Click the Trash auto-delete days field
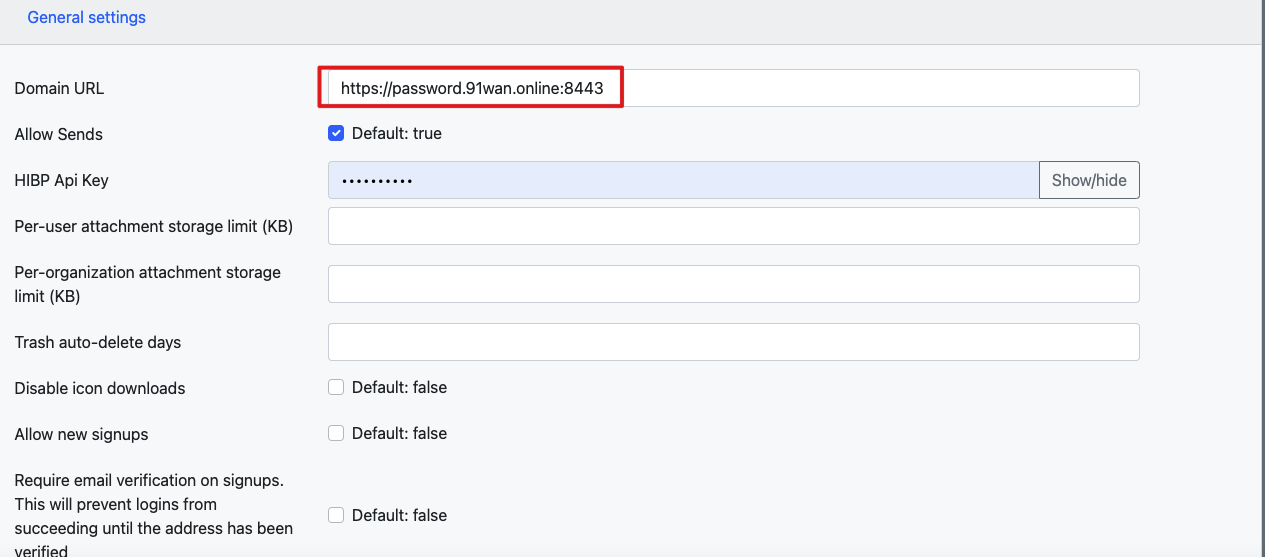 [x=733, y=342]
